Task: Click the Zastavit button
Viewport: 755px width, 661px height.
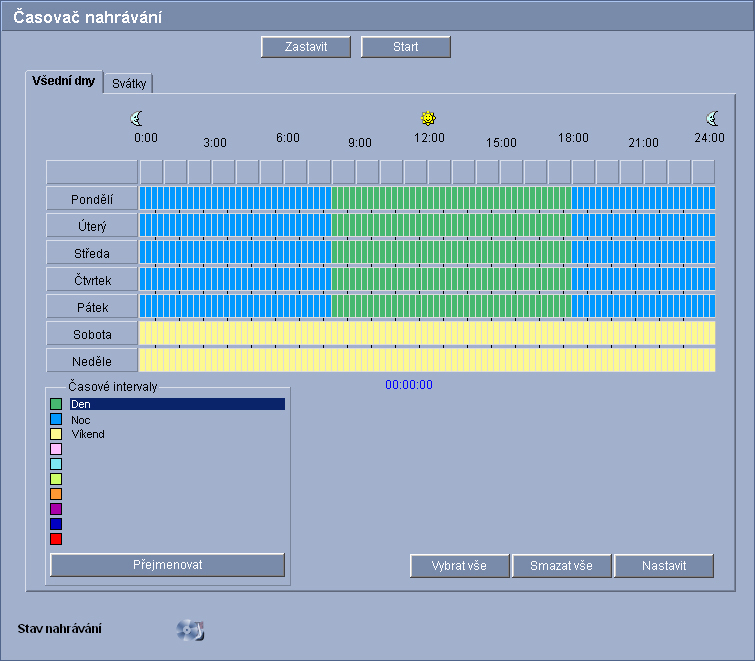Action: pyautogui.click(x=306, y=47)
